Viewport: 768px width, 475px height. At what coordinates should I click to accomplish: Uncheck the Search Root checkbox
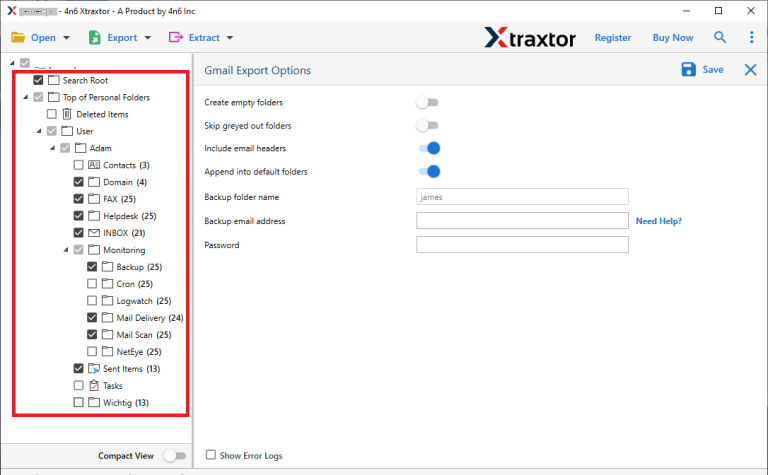point(38,80)
